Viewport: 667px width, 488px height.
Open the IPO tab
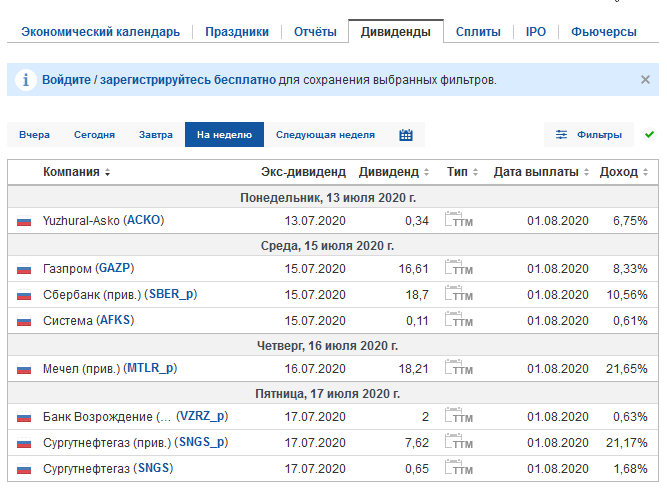[x=536, y=32]
